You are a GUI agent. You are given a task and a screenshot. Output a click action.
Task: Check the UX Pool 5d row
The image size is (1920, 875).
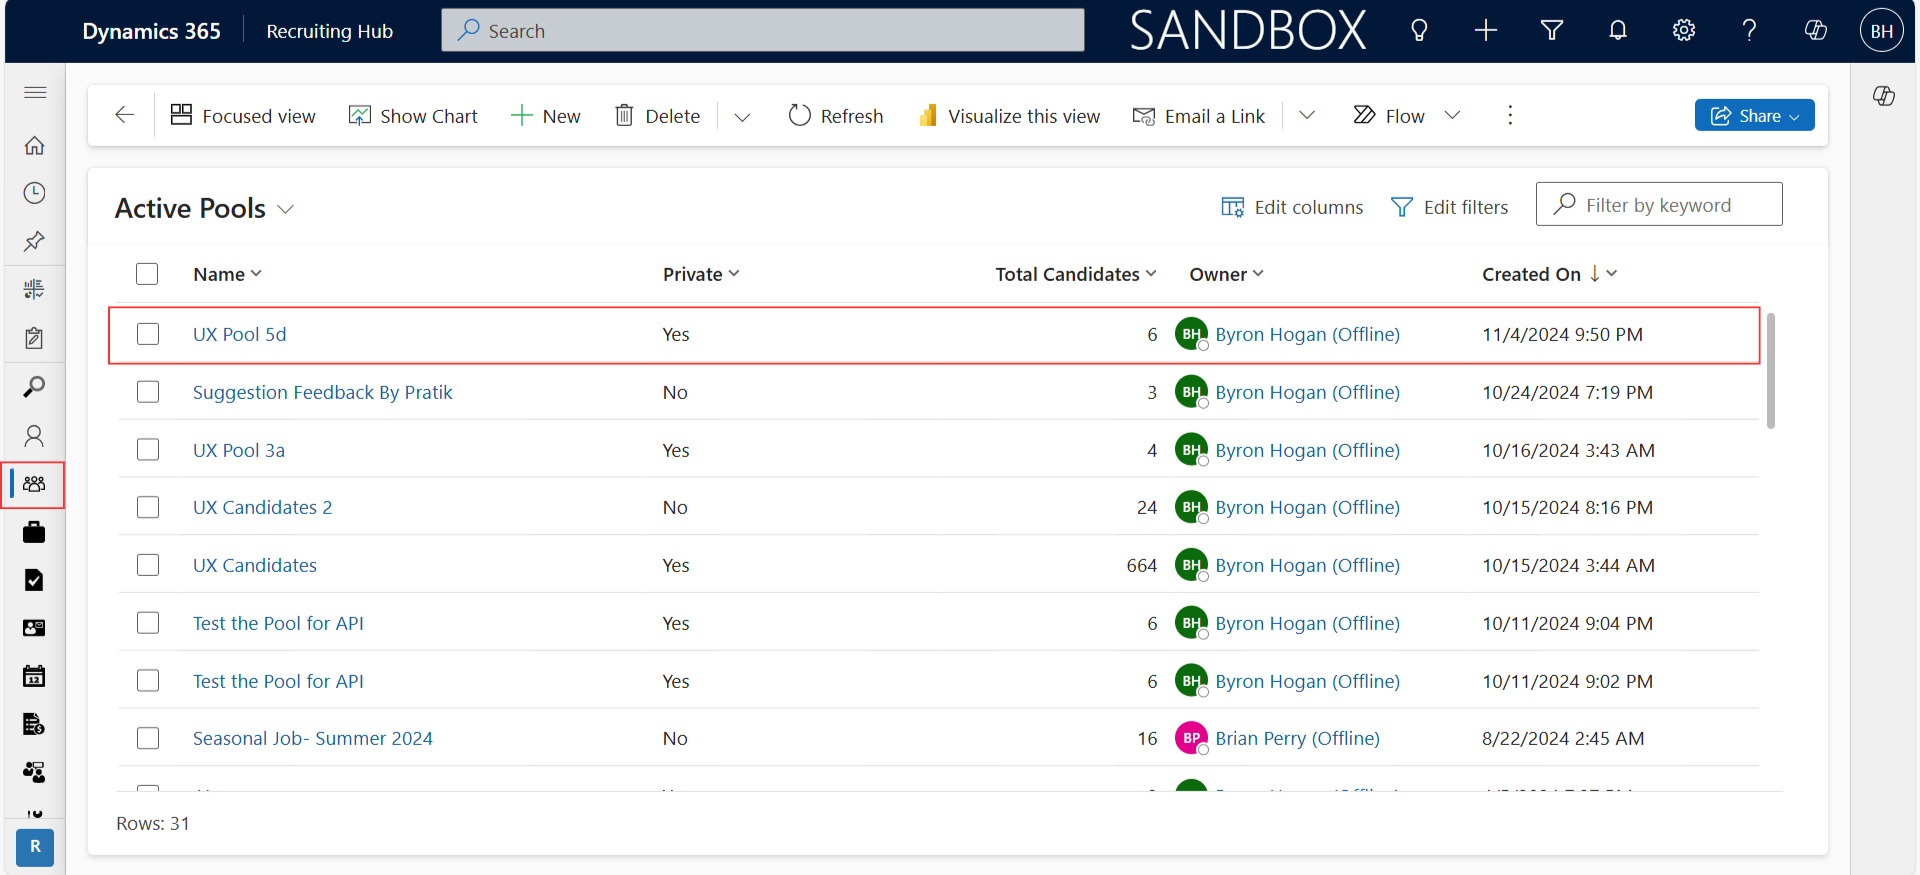[148, 334]
